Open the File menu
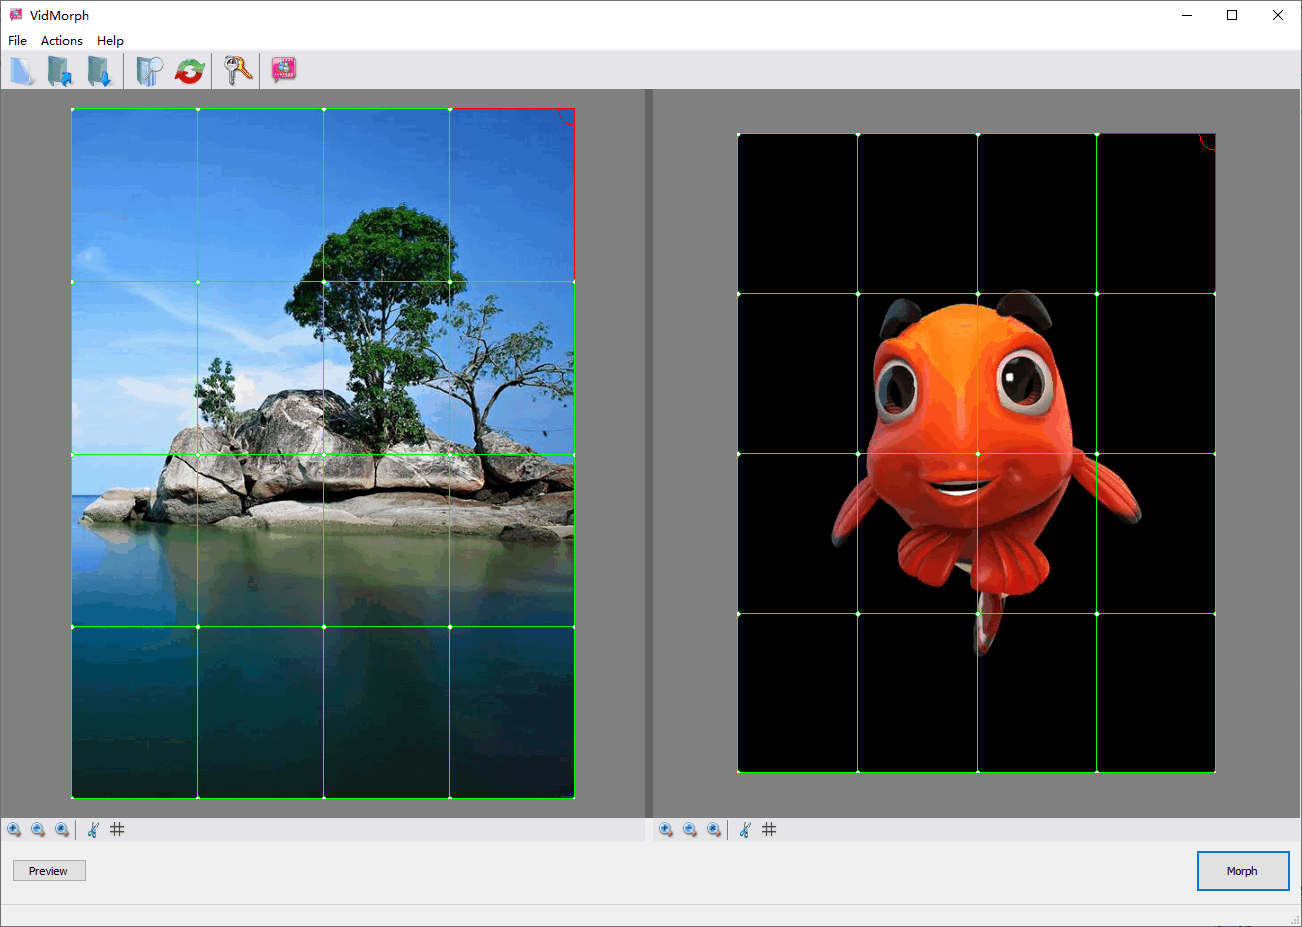The image size is (1302, 927). [17, 41]
